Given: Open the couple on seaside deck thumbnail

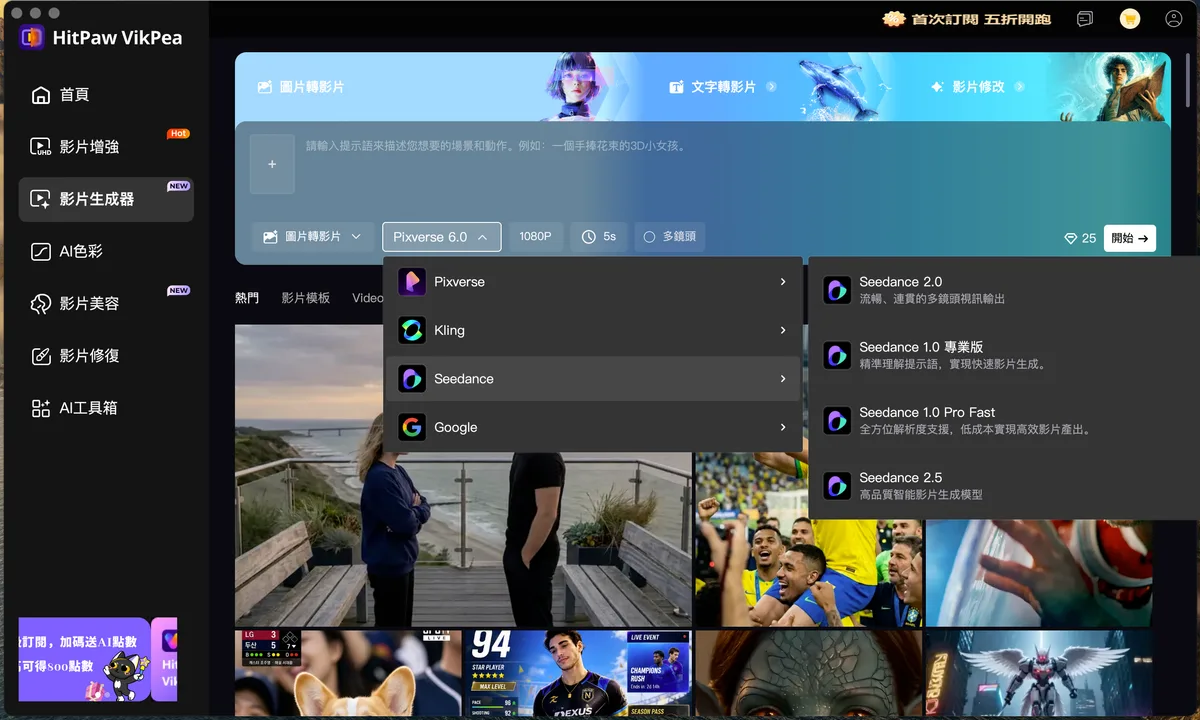Looking at the screenshot, I should tap(463, 476).
